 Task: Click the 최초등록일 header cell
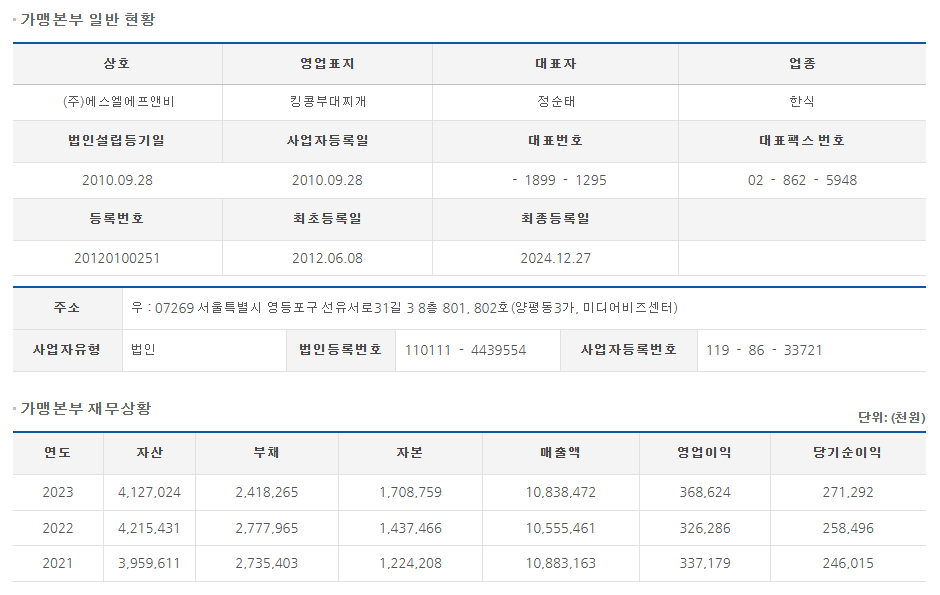327,219
